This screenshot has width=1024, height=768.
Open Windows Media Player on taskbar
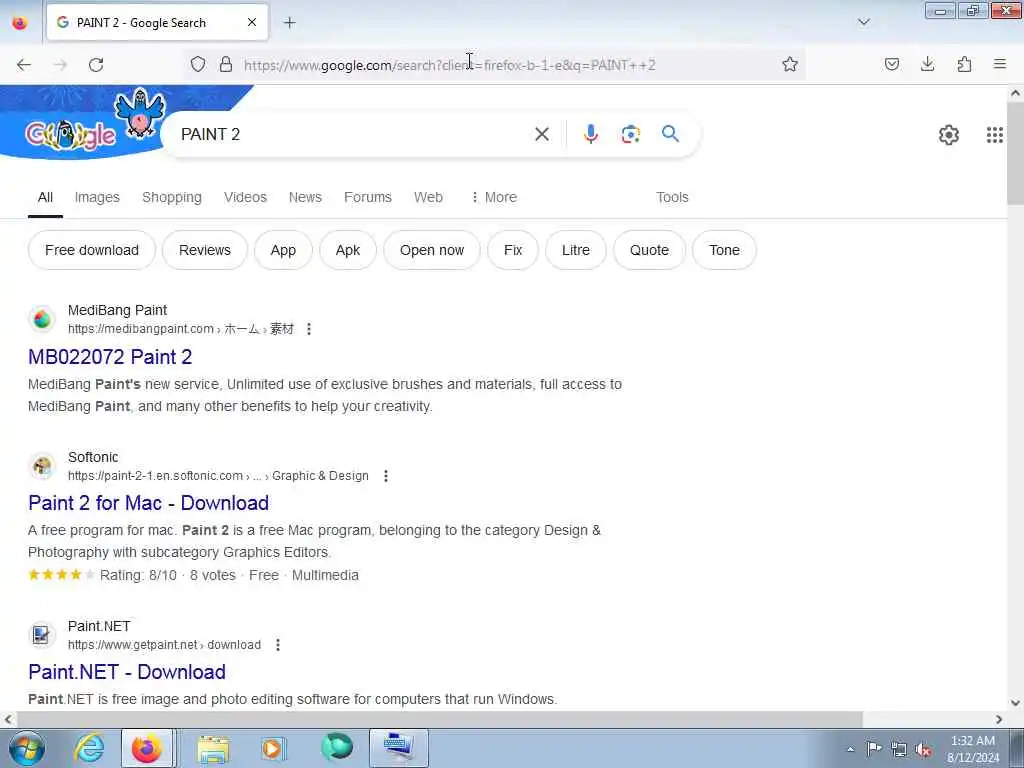pos(273,748)
